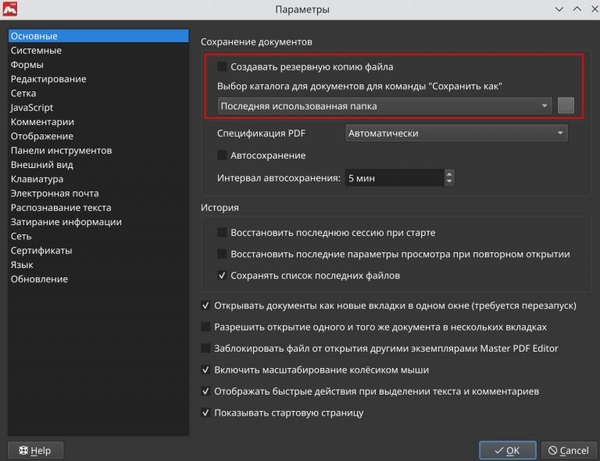Viewport: 600px width, 461px height.
Task: Select 'Клавиатура' category
Action: [x=99, y=179]
